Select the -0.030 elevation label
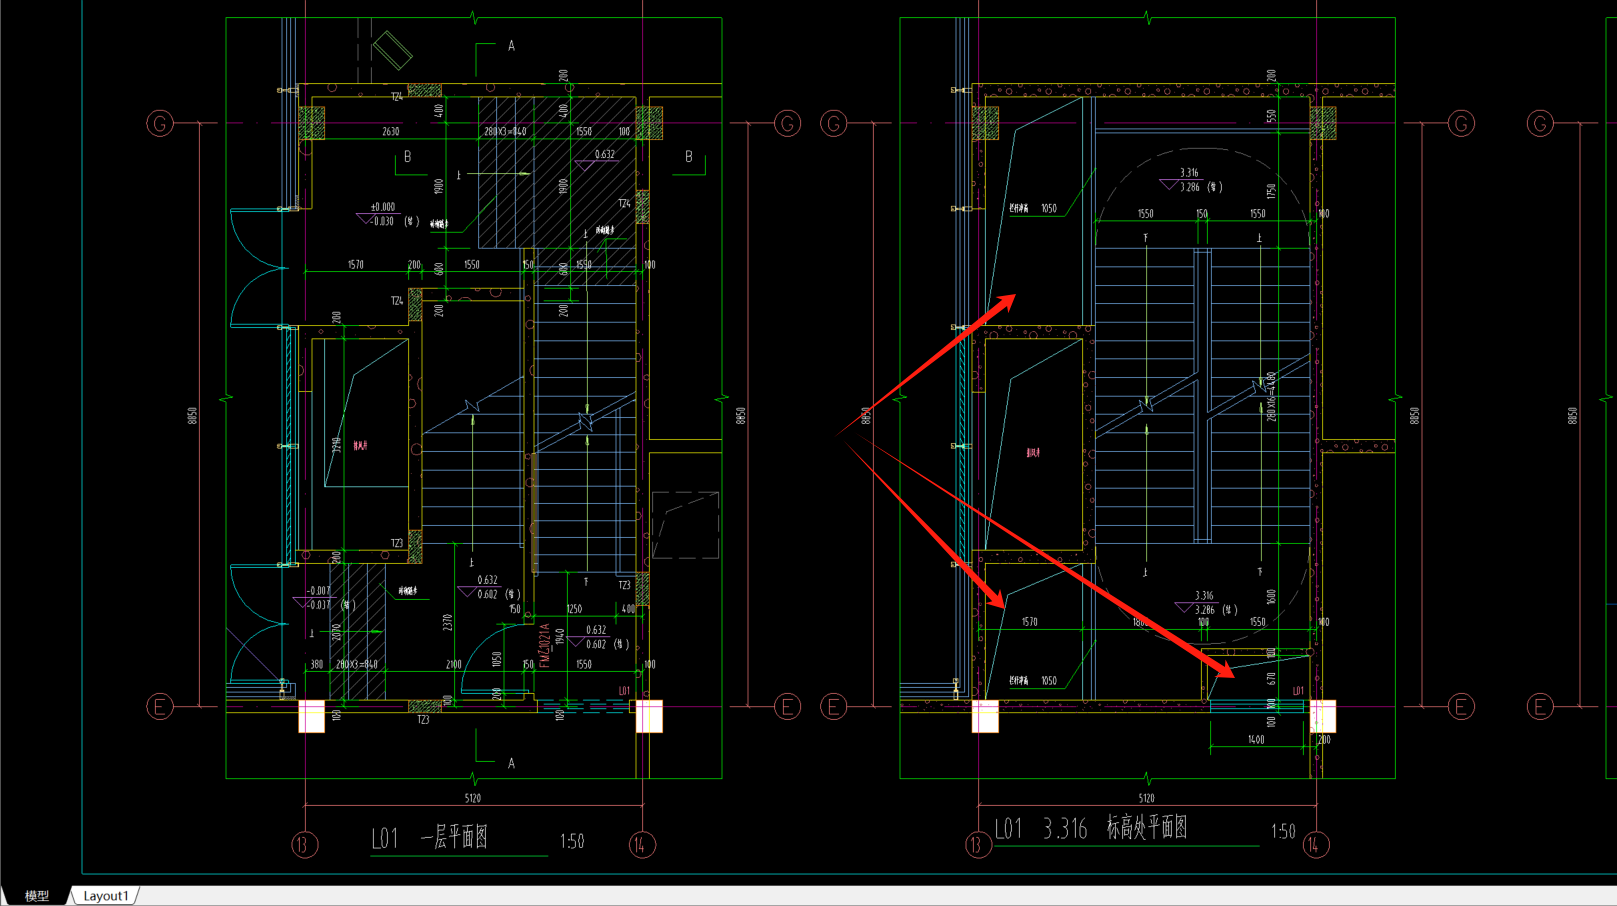The image size is (1617, 906). click(382, 221)
